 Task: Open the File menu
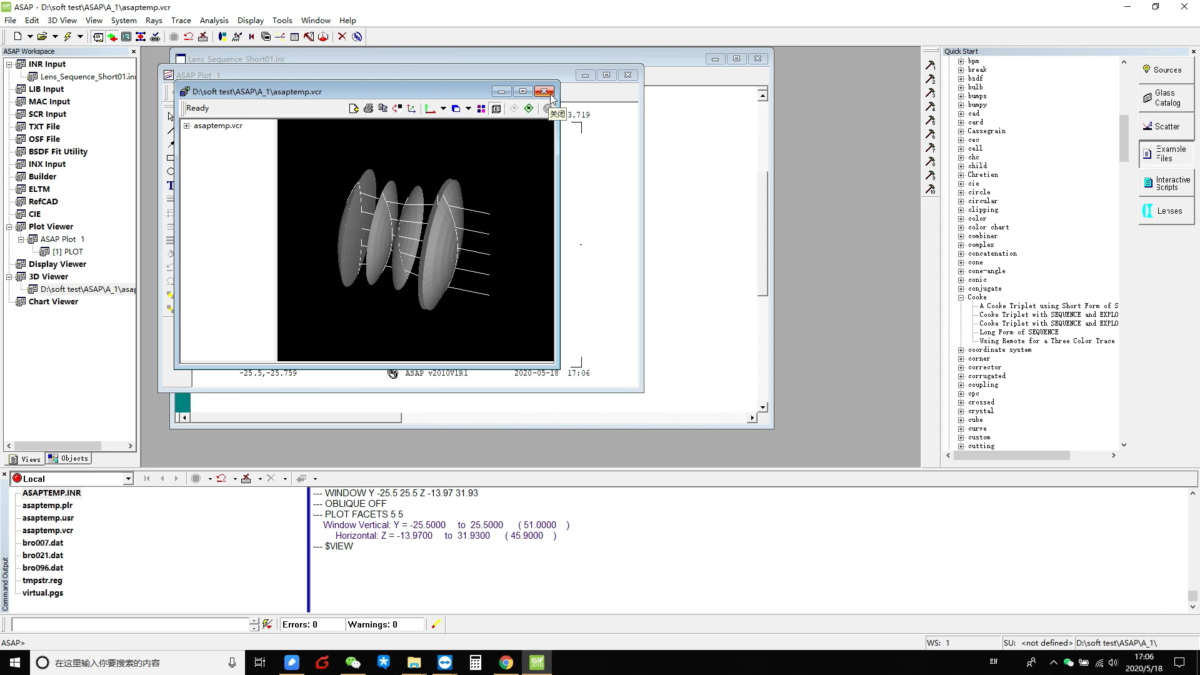(x=10, y=20)
